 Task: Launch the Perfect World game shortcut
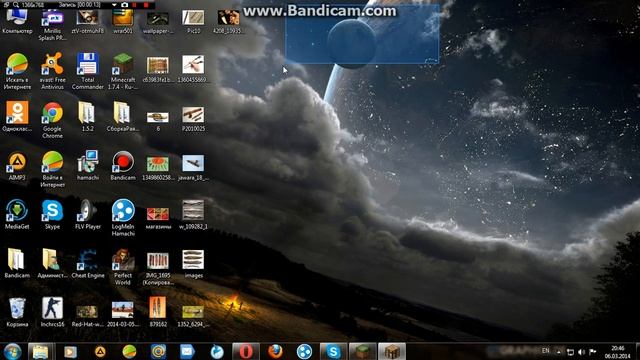122,266
